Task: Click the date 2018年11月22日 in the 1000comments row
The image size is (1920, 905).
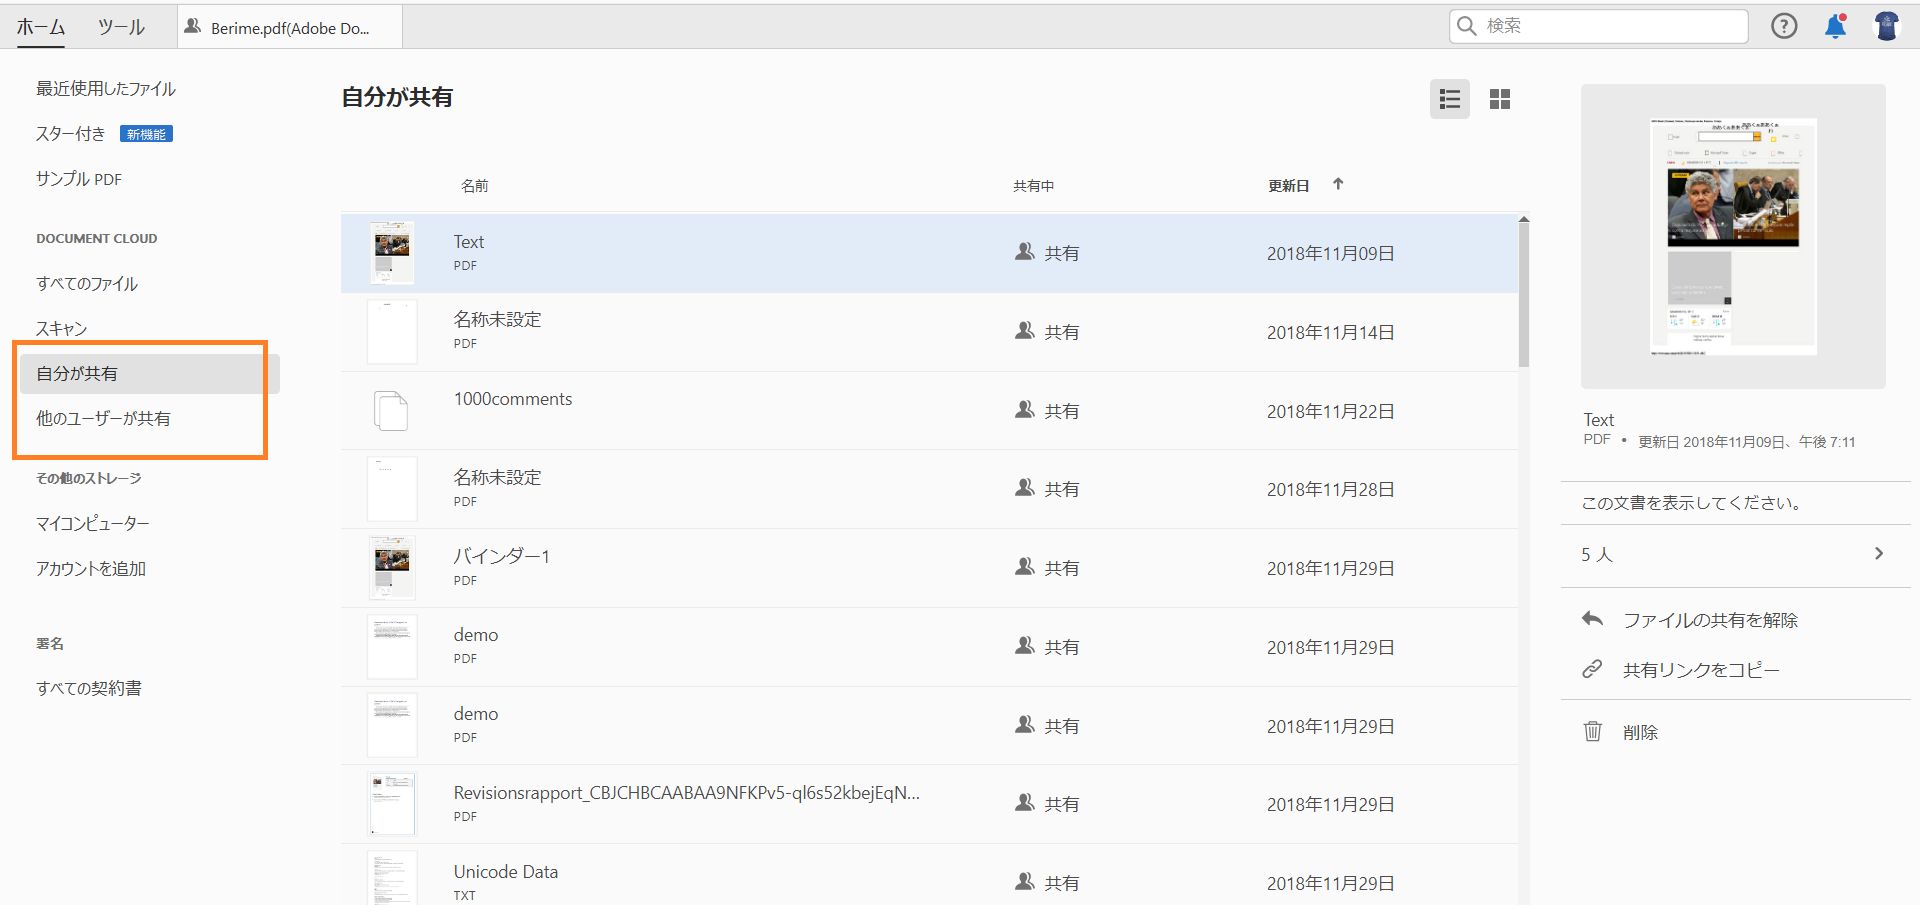Action: coord(1331,412)
